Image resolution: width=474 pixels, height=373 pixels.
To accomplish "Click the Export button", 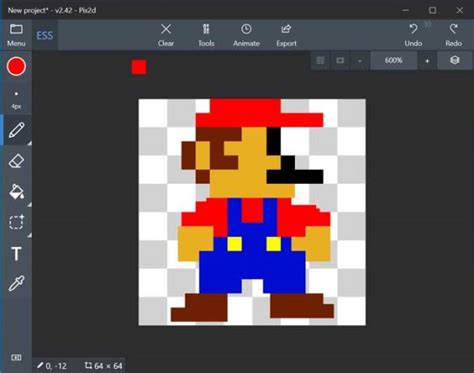I will coord(286,35).
